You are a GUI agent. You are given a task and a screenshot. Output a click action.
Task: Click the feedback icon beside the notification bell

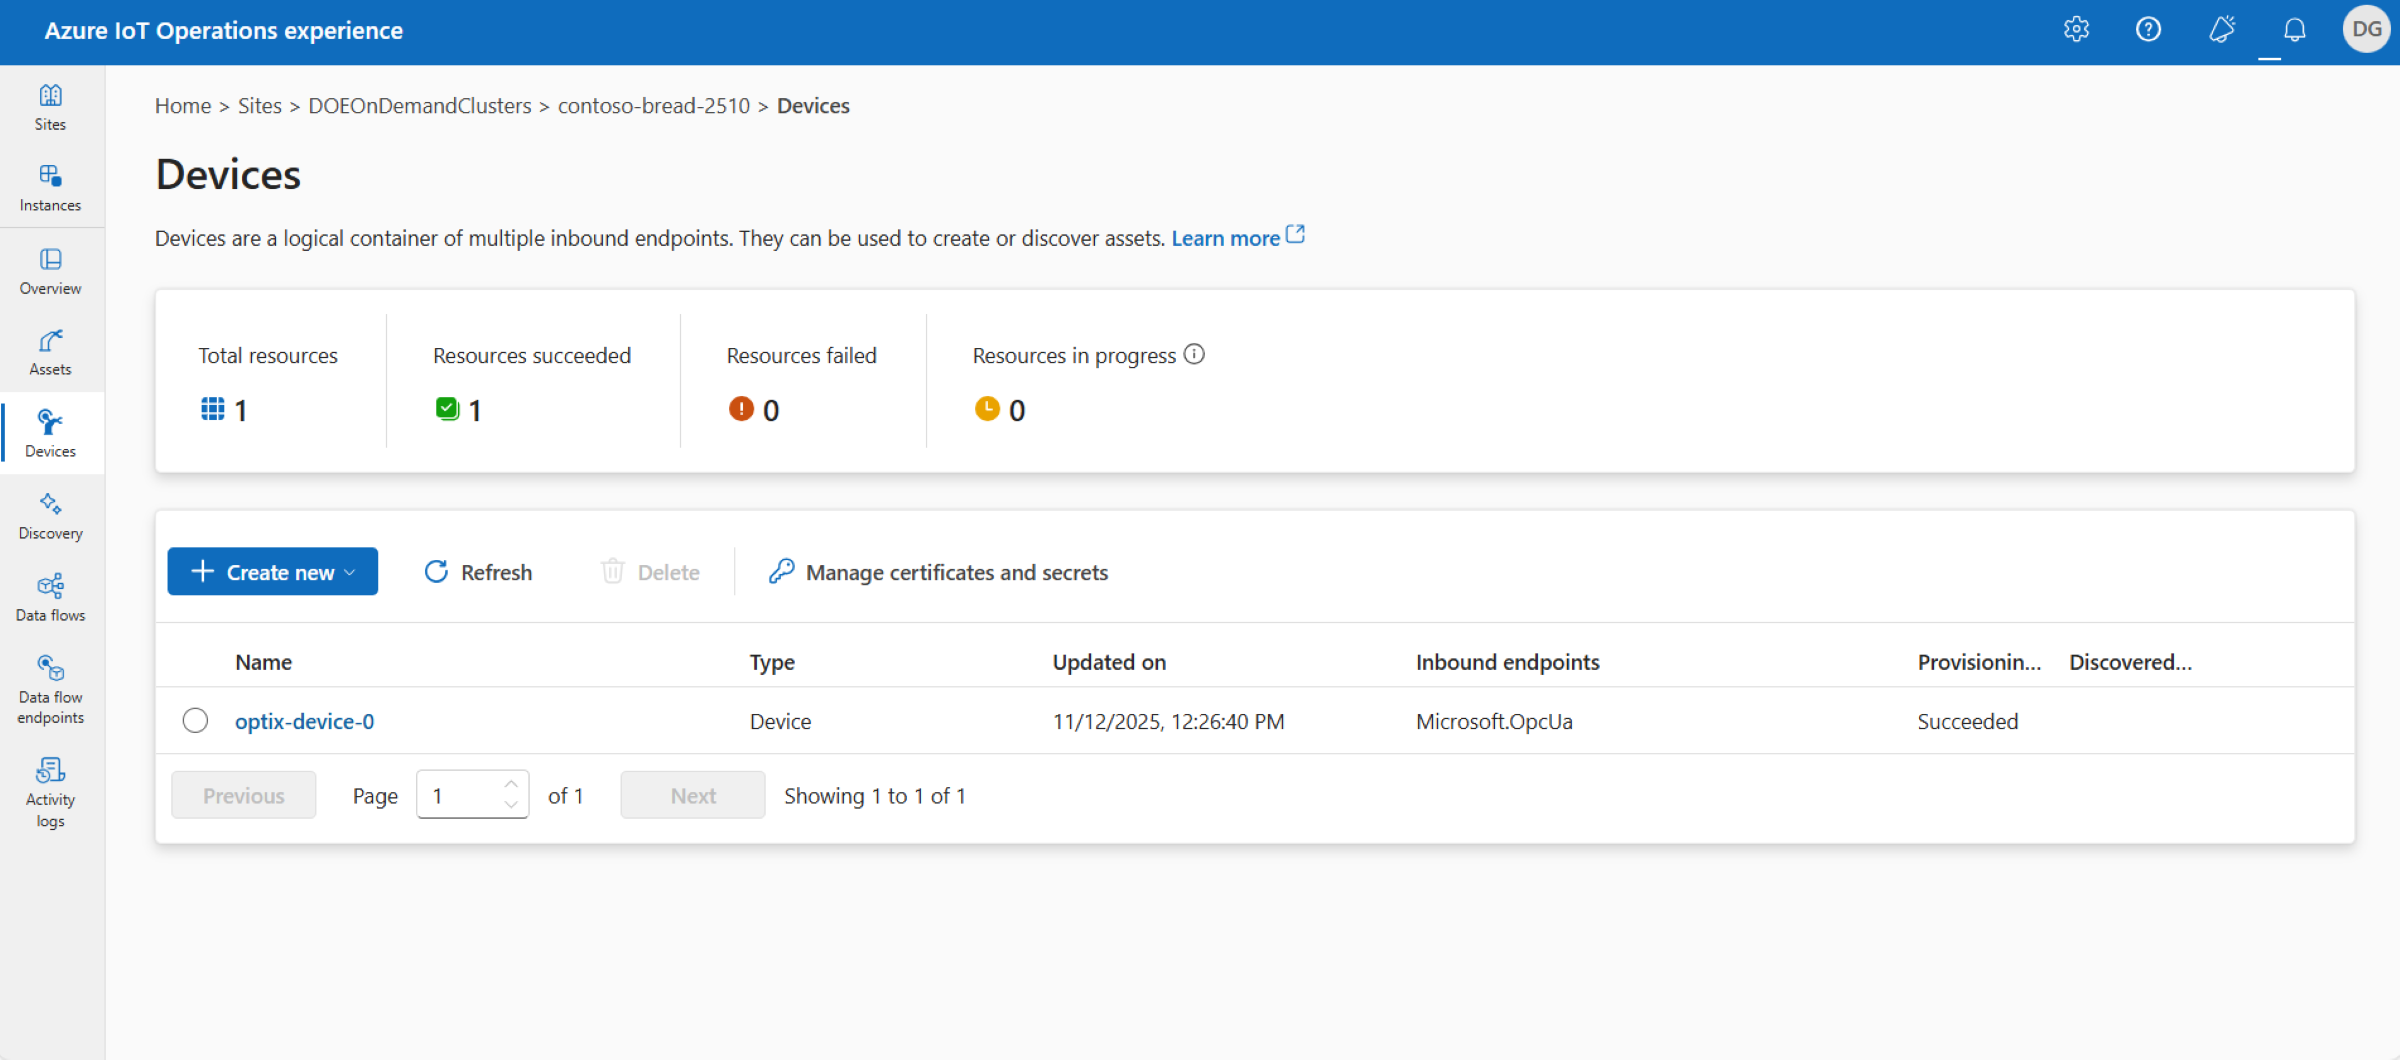point(2221,30)
